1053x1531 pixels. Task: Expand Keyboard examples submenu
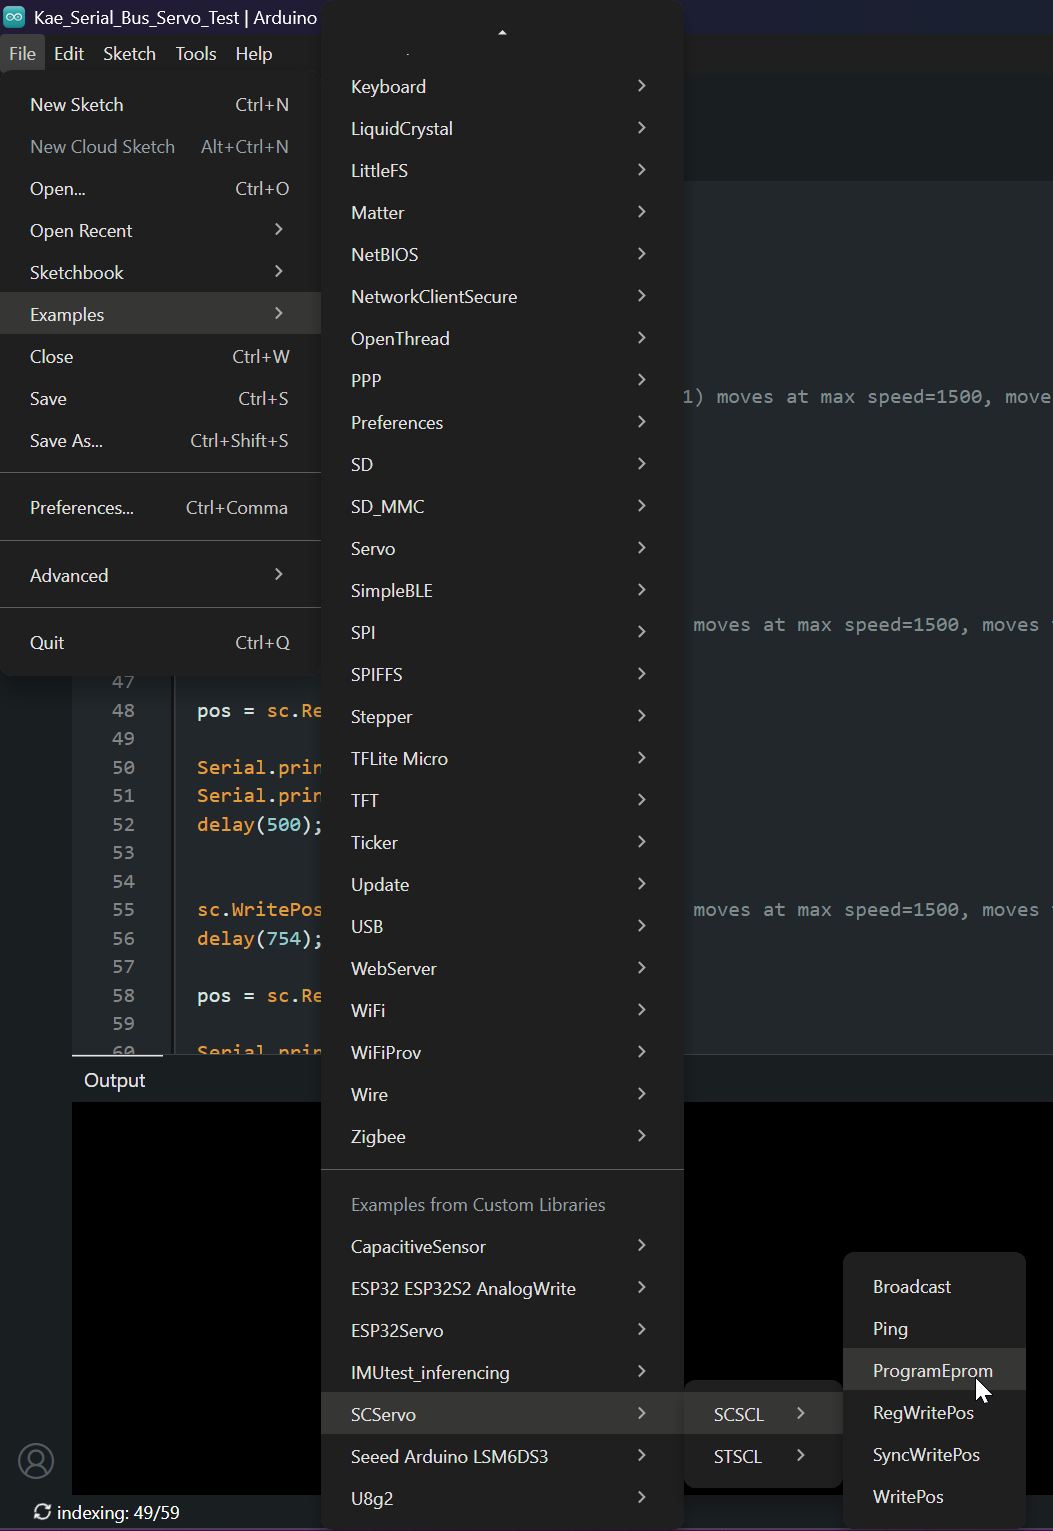[x=502, y=87]
